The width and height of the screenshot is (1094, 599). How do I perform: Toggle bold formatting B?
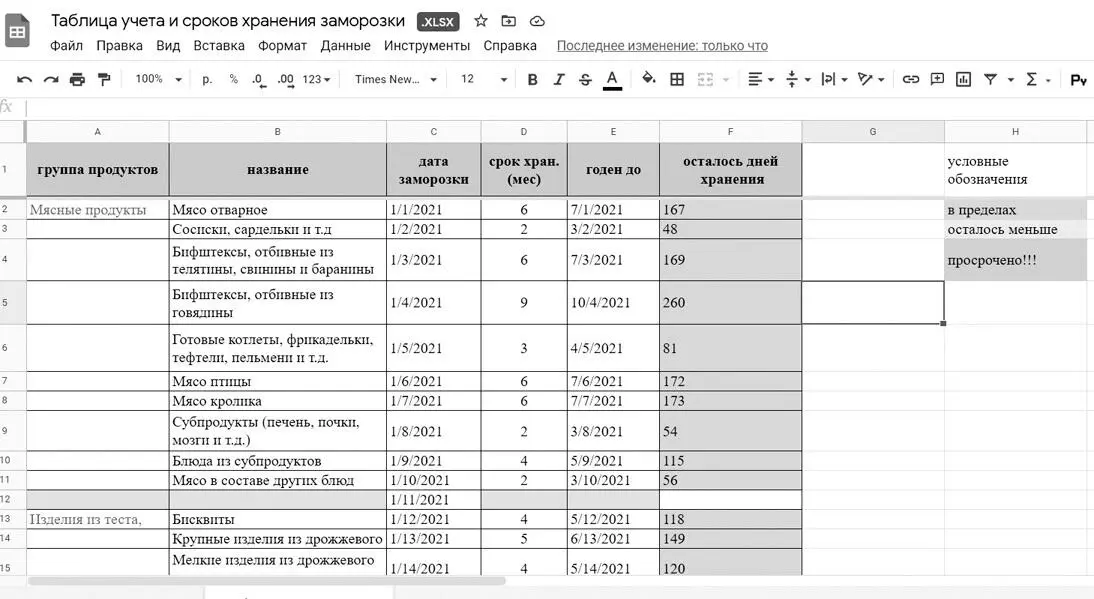[x=532, y=79]
